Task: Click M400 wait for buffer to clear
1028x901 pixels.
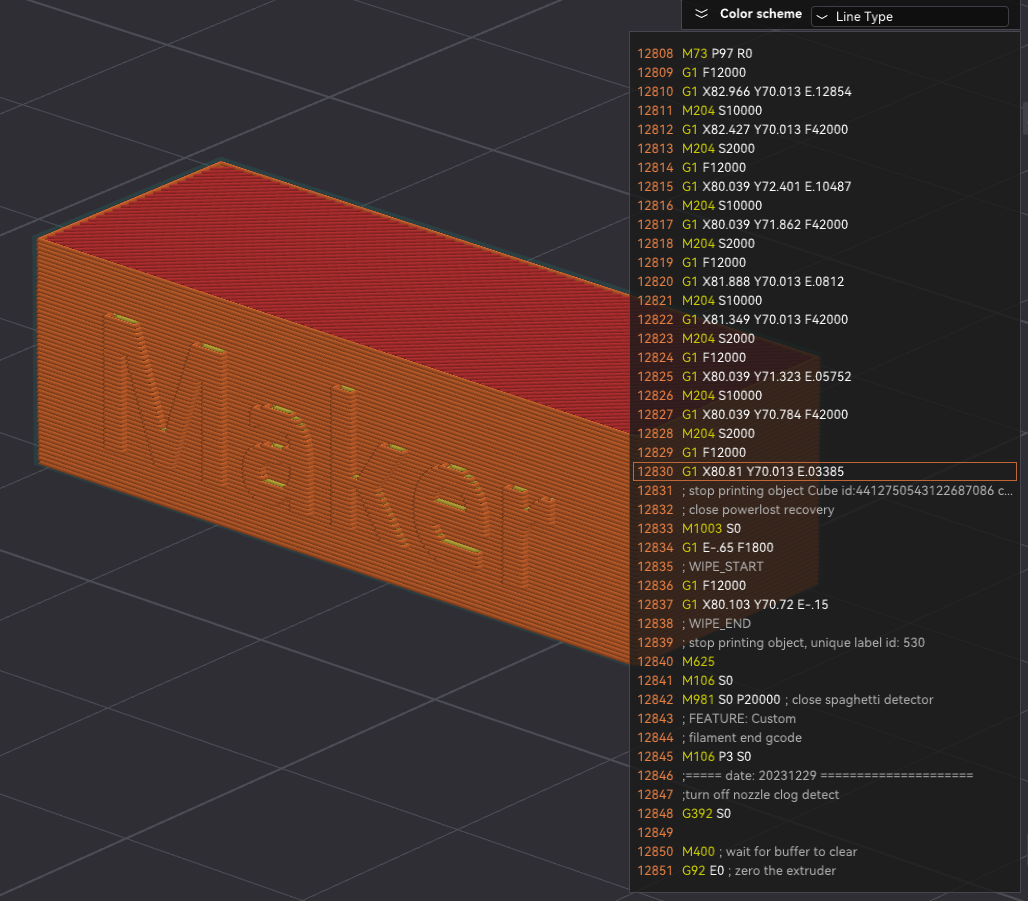Action: click(769, 852)
